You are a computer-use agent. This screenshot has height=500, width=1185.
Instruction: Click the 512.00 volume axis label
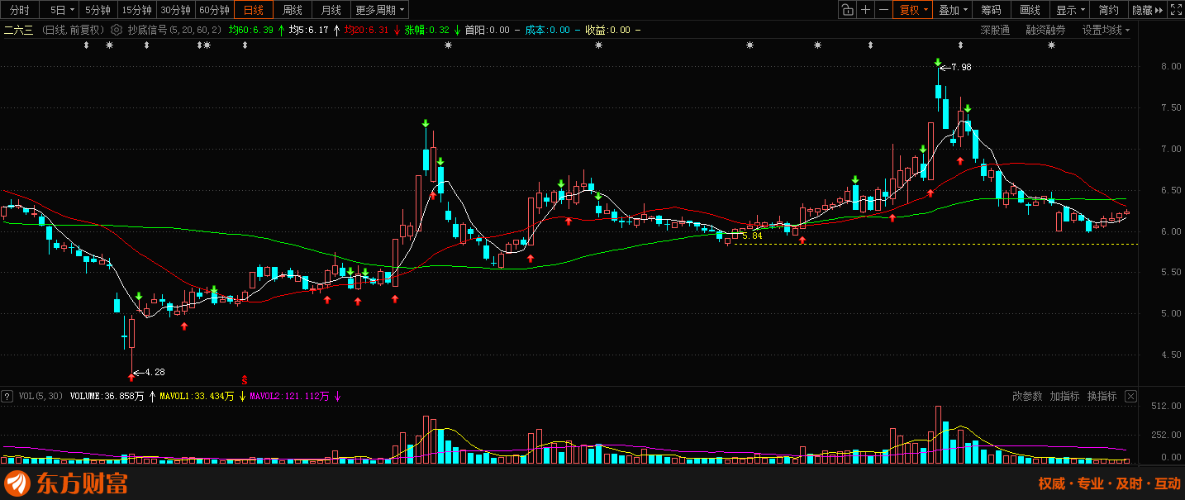tap(1167, 406)
